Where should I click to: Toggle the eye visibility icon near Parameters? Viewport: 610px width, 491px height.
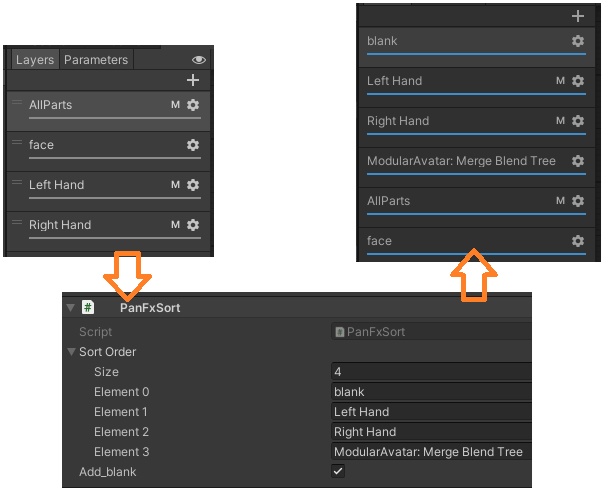tap(198, 60)
